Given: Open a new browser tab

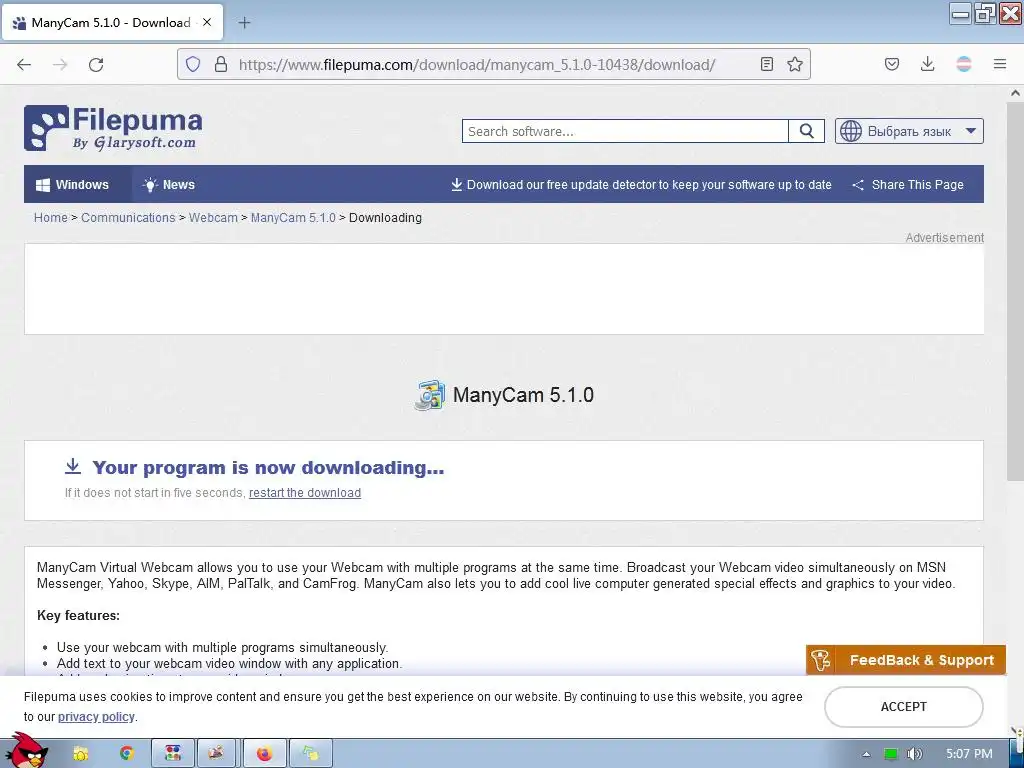Looking at the screenshot, I should [x=244, y=23].
